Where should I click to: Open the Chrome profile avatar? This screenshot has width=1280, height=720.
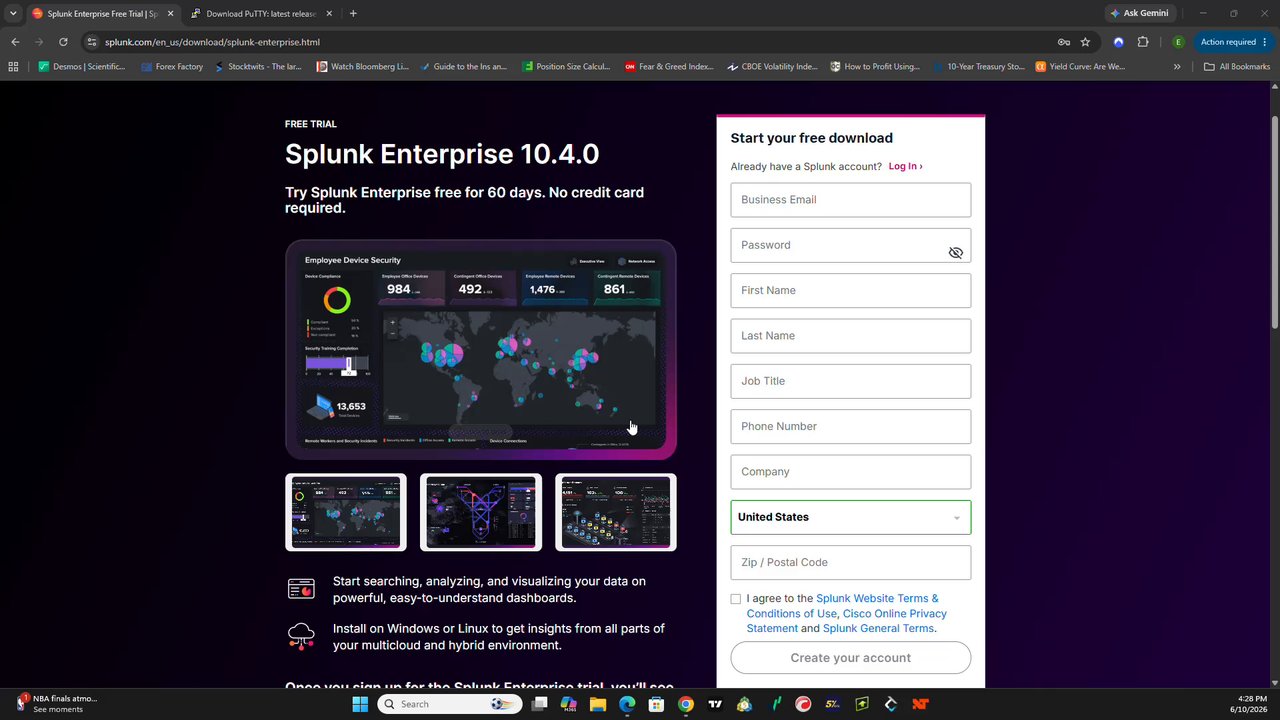point(1178,42)
